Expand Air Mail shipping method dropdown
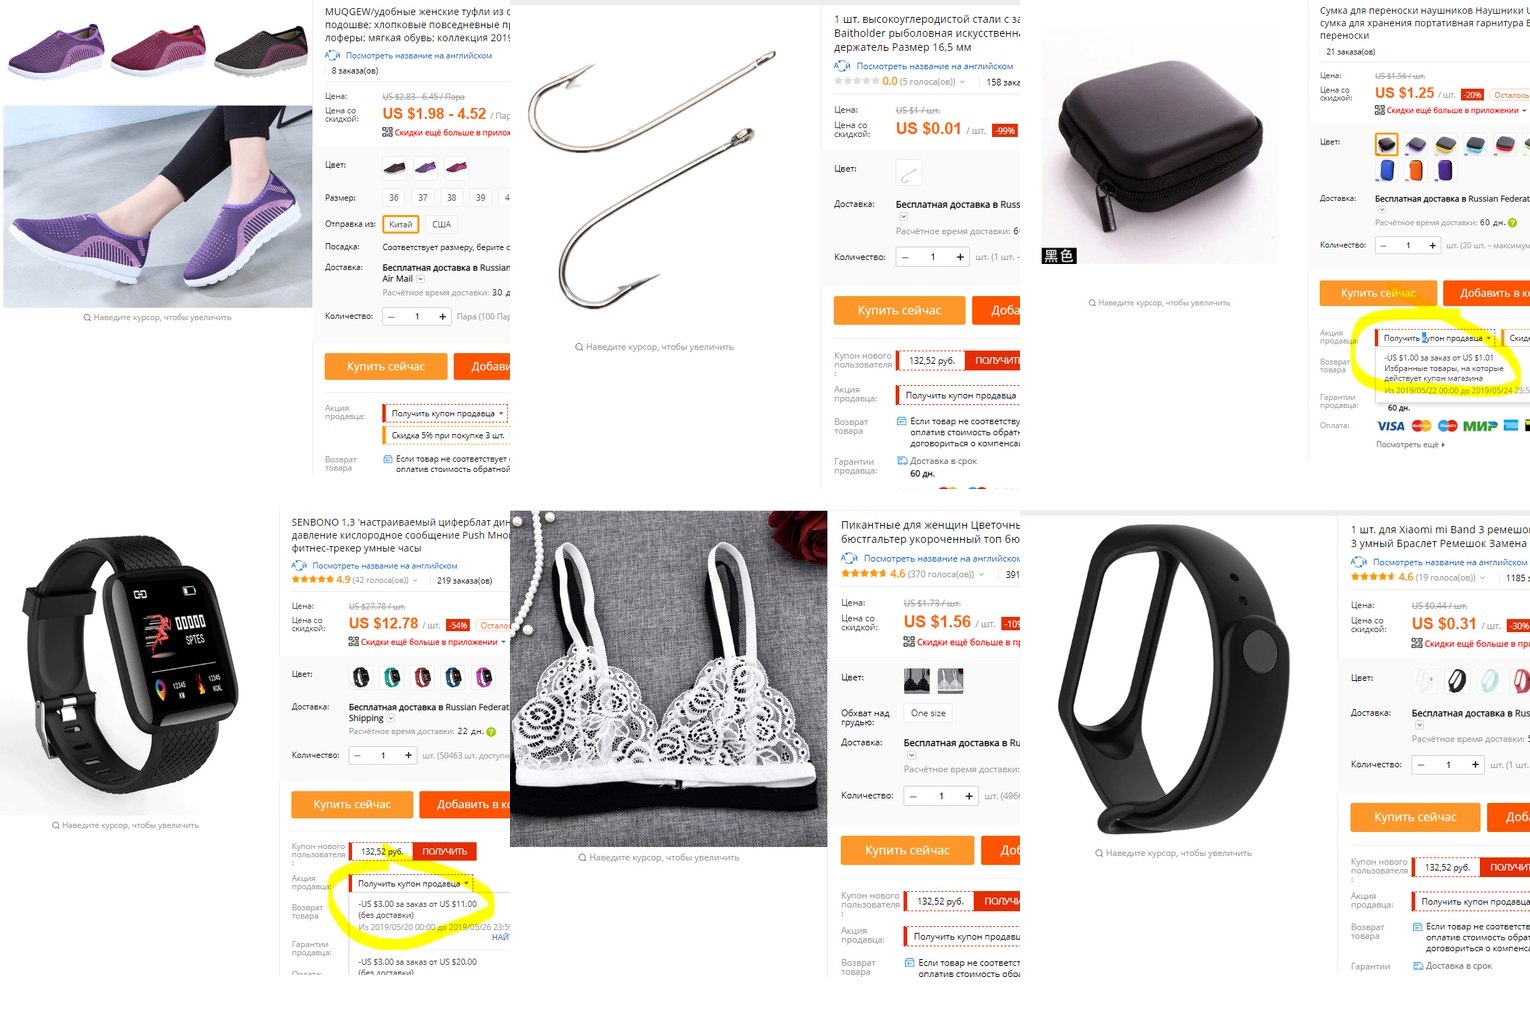The image size is (1530, 1020). (x=421, y=279)
